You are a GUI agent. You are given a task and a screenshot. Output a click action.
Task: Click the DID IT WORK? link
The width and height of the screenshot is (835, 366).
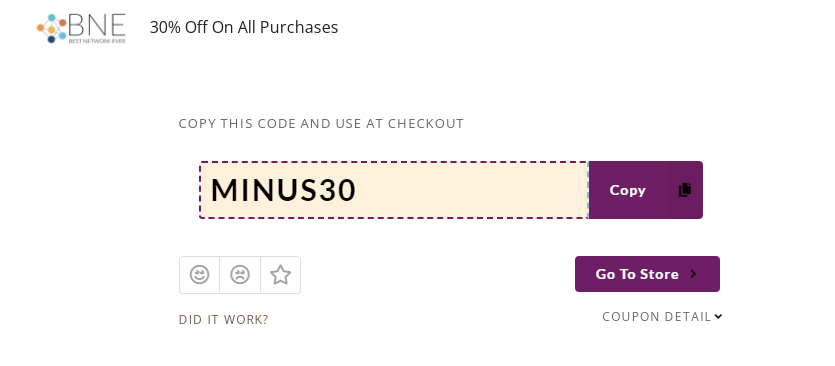pos(224,320)
